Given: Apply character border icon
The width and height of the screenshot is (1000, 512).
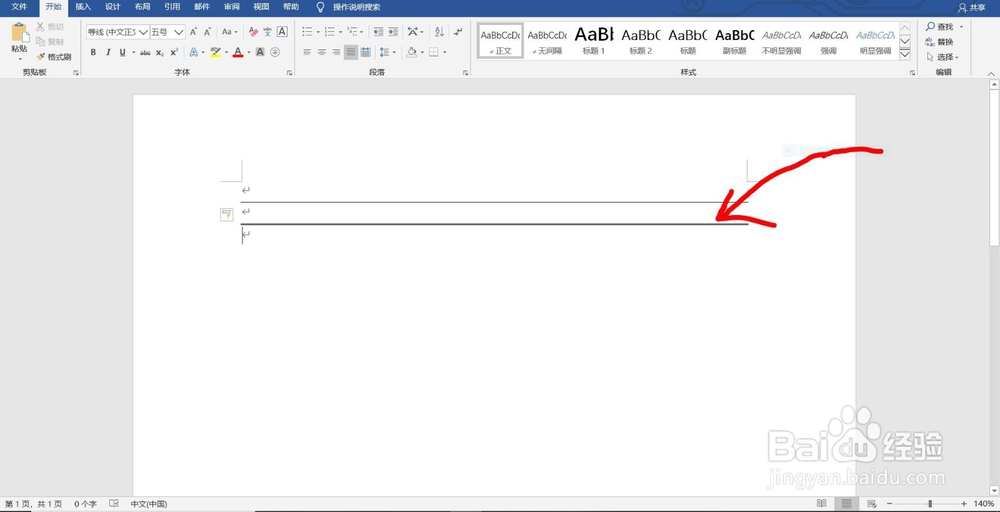Looking at the screenshot, I should point(282,32).
